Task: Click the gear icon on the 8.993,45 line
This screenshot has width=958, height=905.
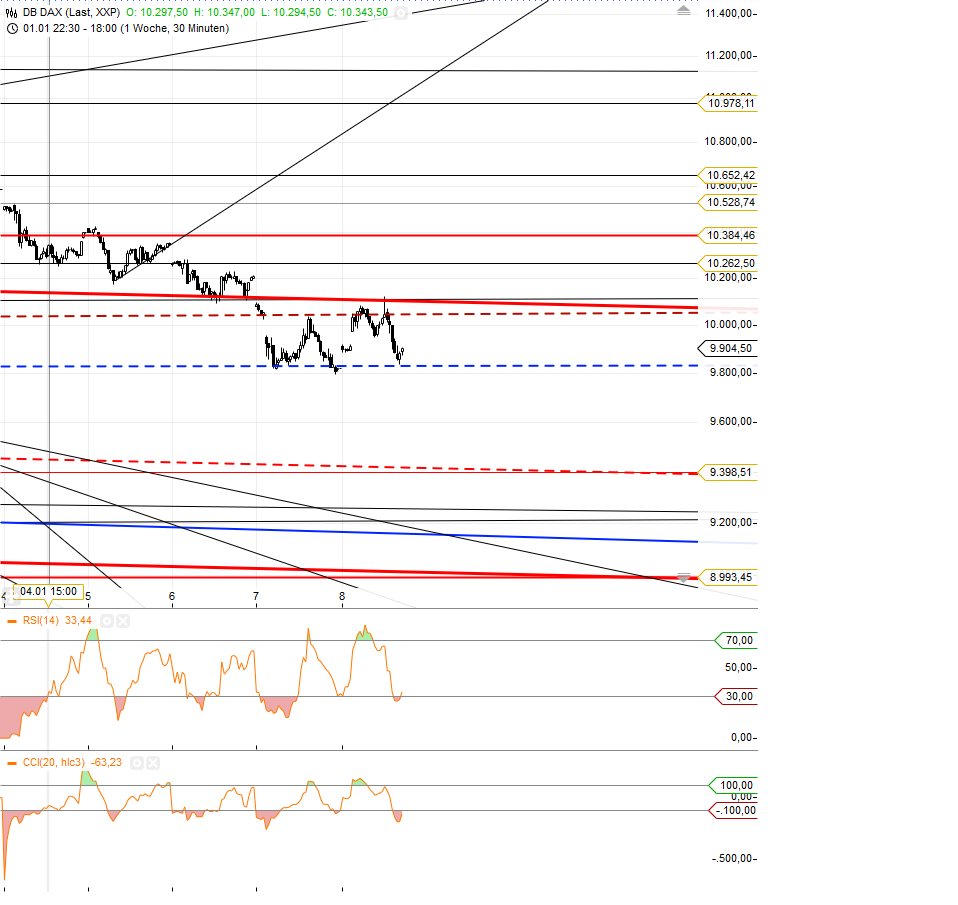Action: click(x=682, y=577)
